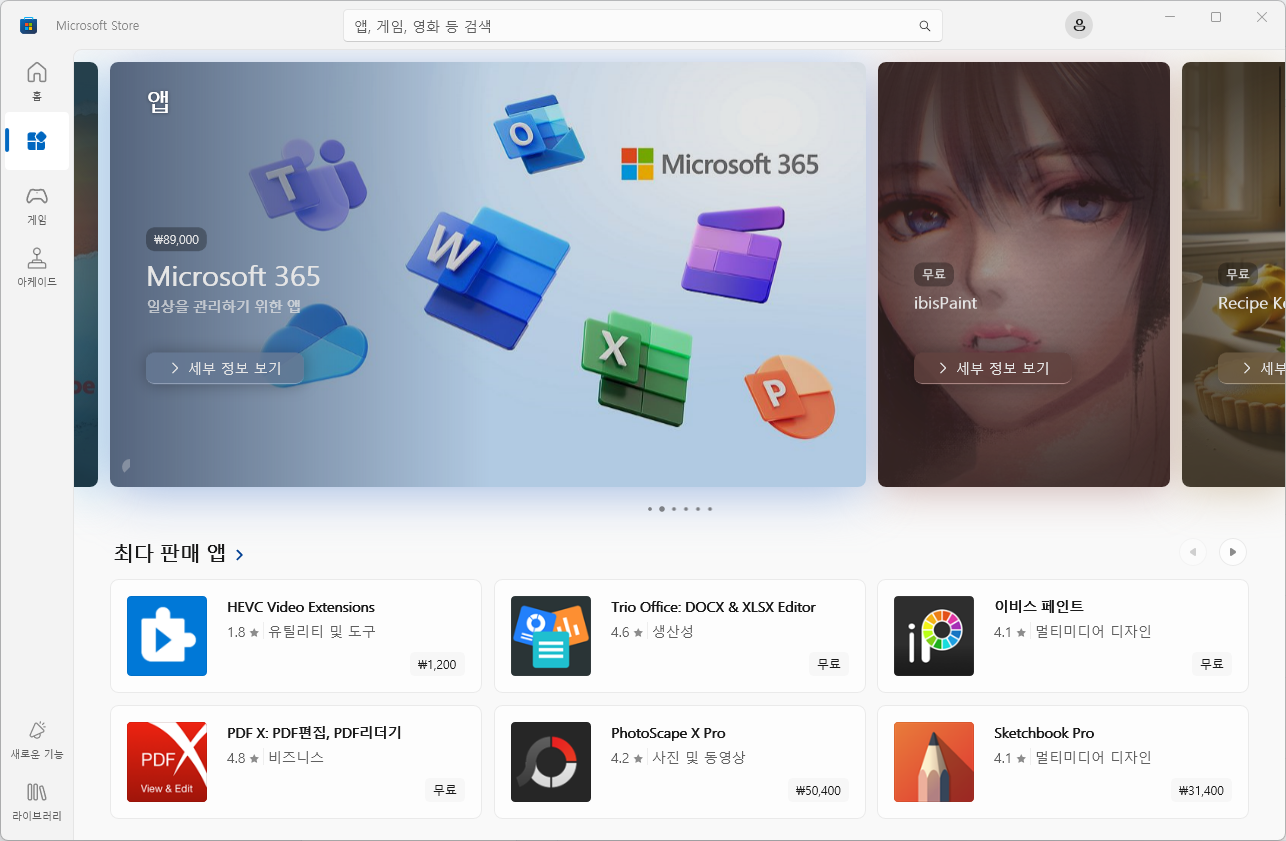This screenshot has height=841, width=1286.
Task: Click 무료 badge on 이비스 페인트 card
Action: point(1212,664)
